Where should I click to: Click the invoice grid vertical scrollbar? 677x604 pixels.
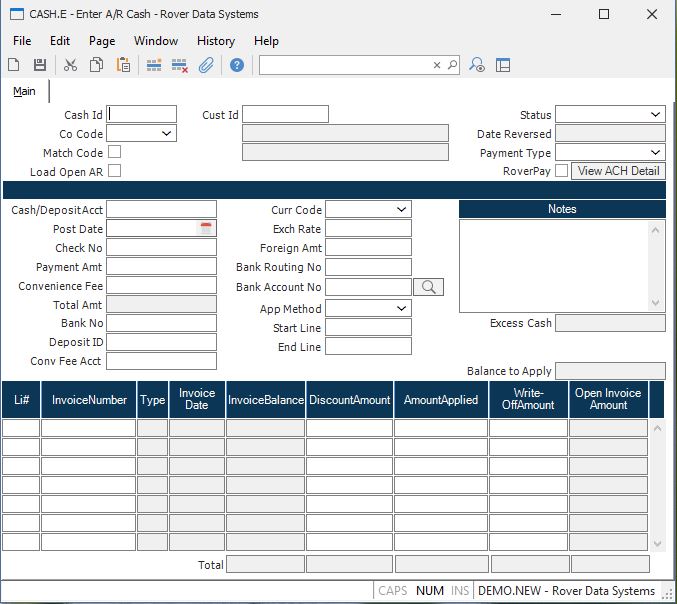[x=657, y=485]
